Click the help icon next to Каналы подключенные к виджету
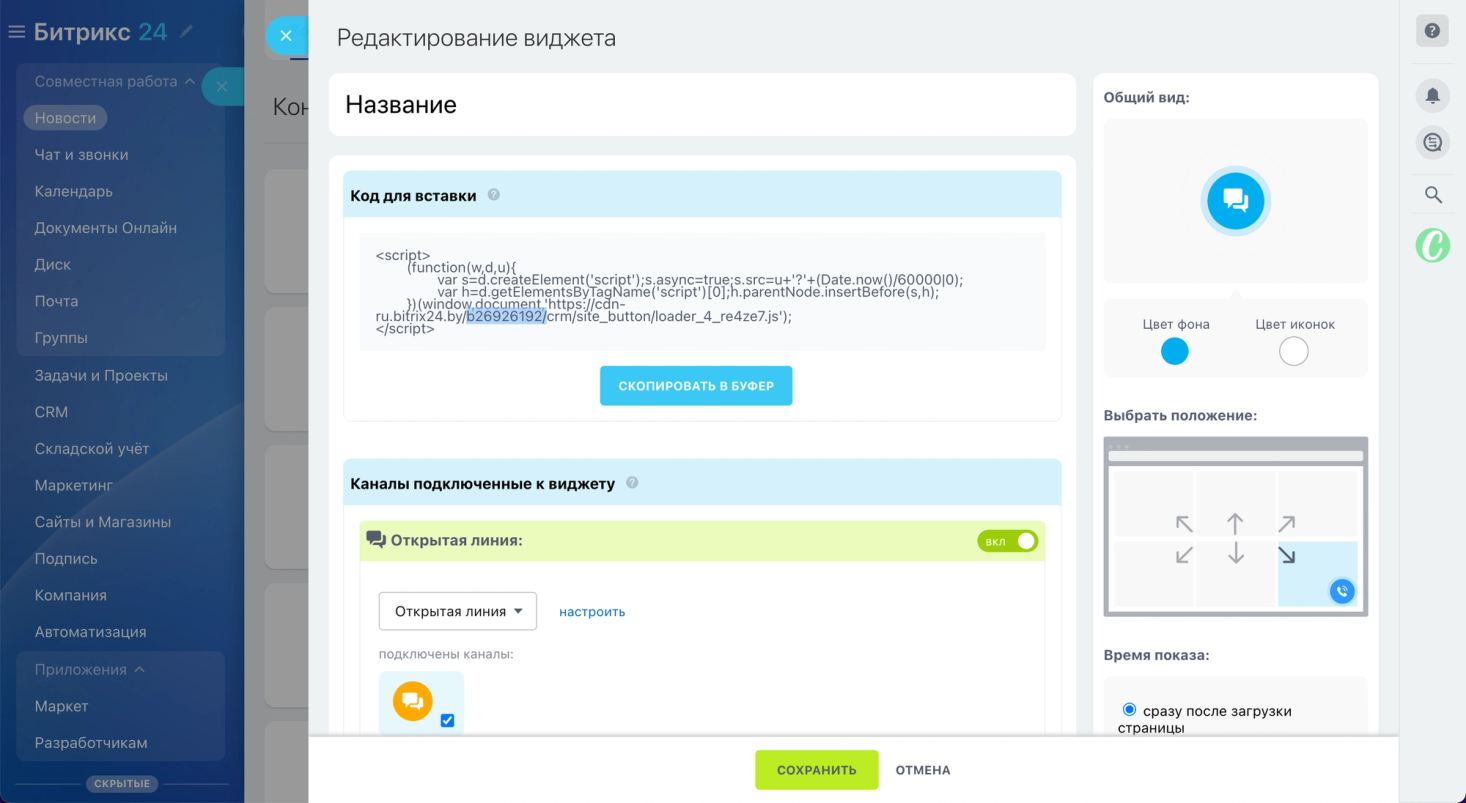Screen dimensions: 1466x803 pyautogui.click(x=632, y=483)
